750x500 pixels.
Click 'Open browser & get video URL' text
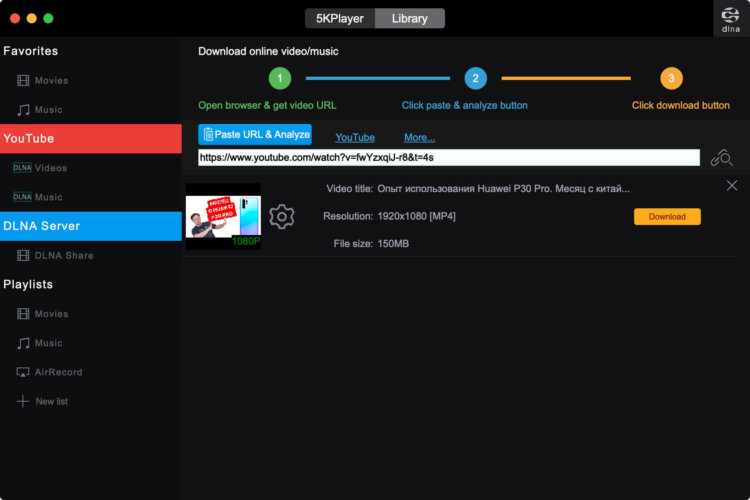(x=267, y=106)
